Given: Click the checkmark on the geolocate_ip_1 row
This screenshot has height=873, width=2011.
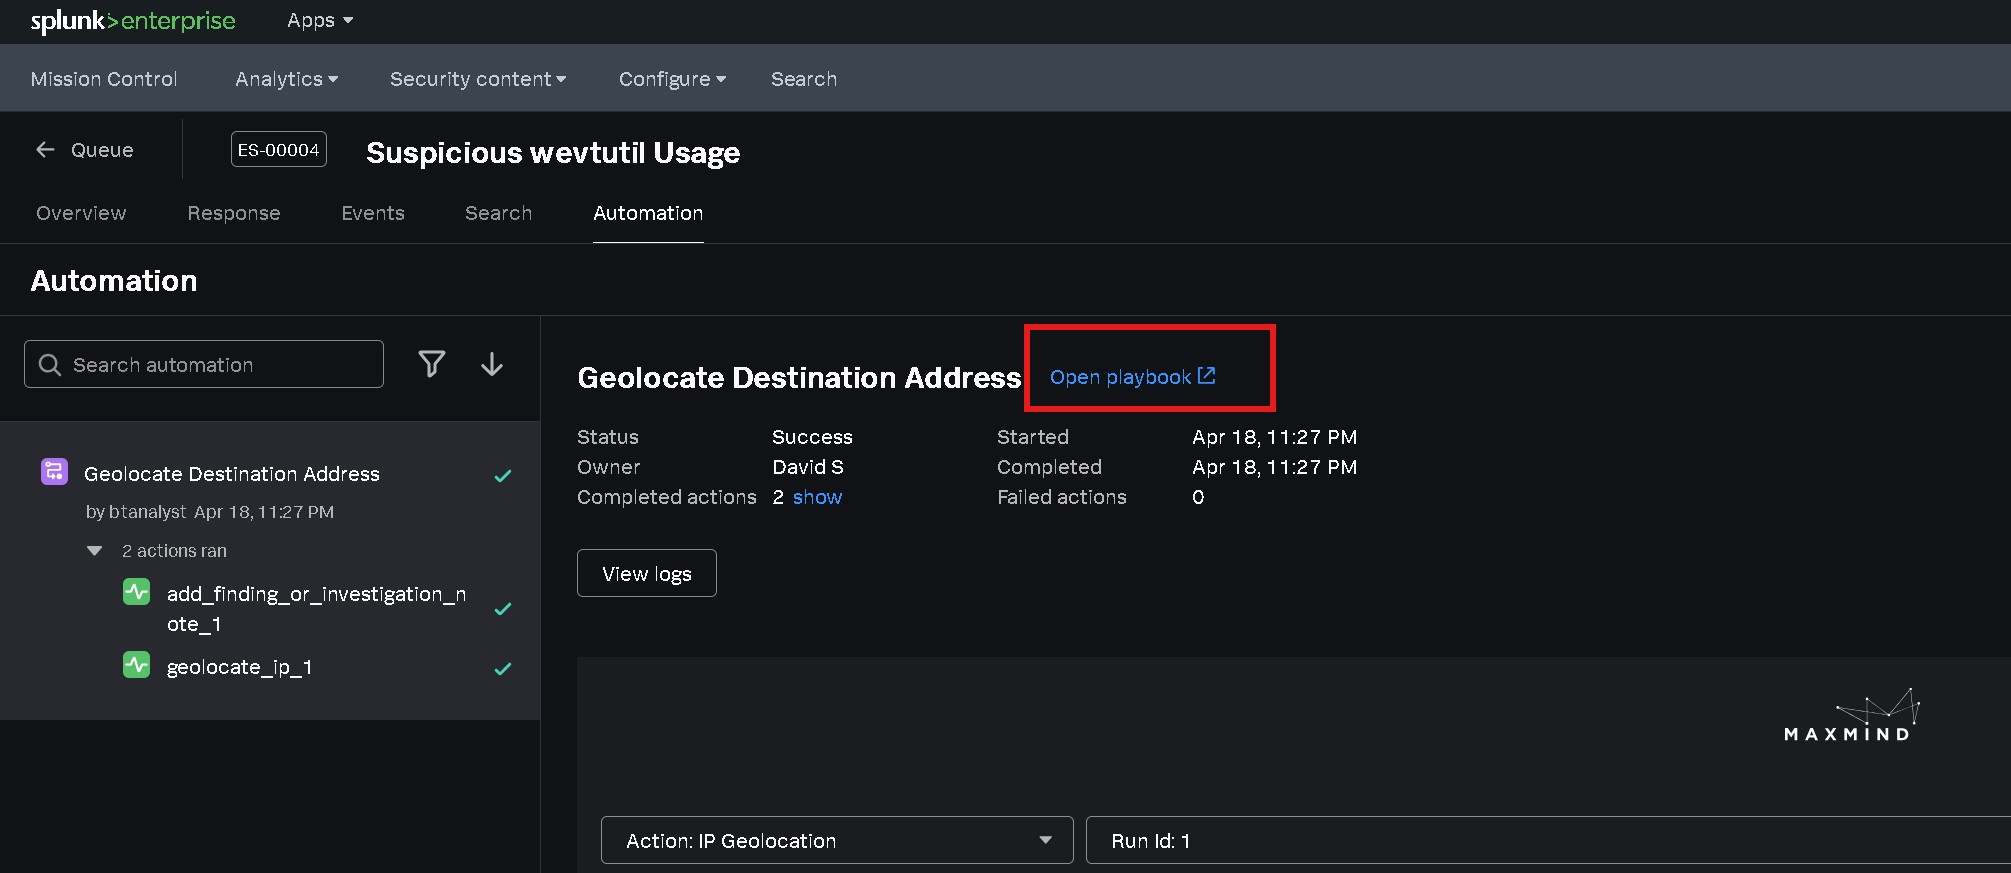Looking at the screenshot, I should pos(503,668).
